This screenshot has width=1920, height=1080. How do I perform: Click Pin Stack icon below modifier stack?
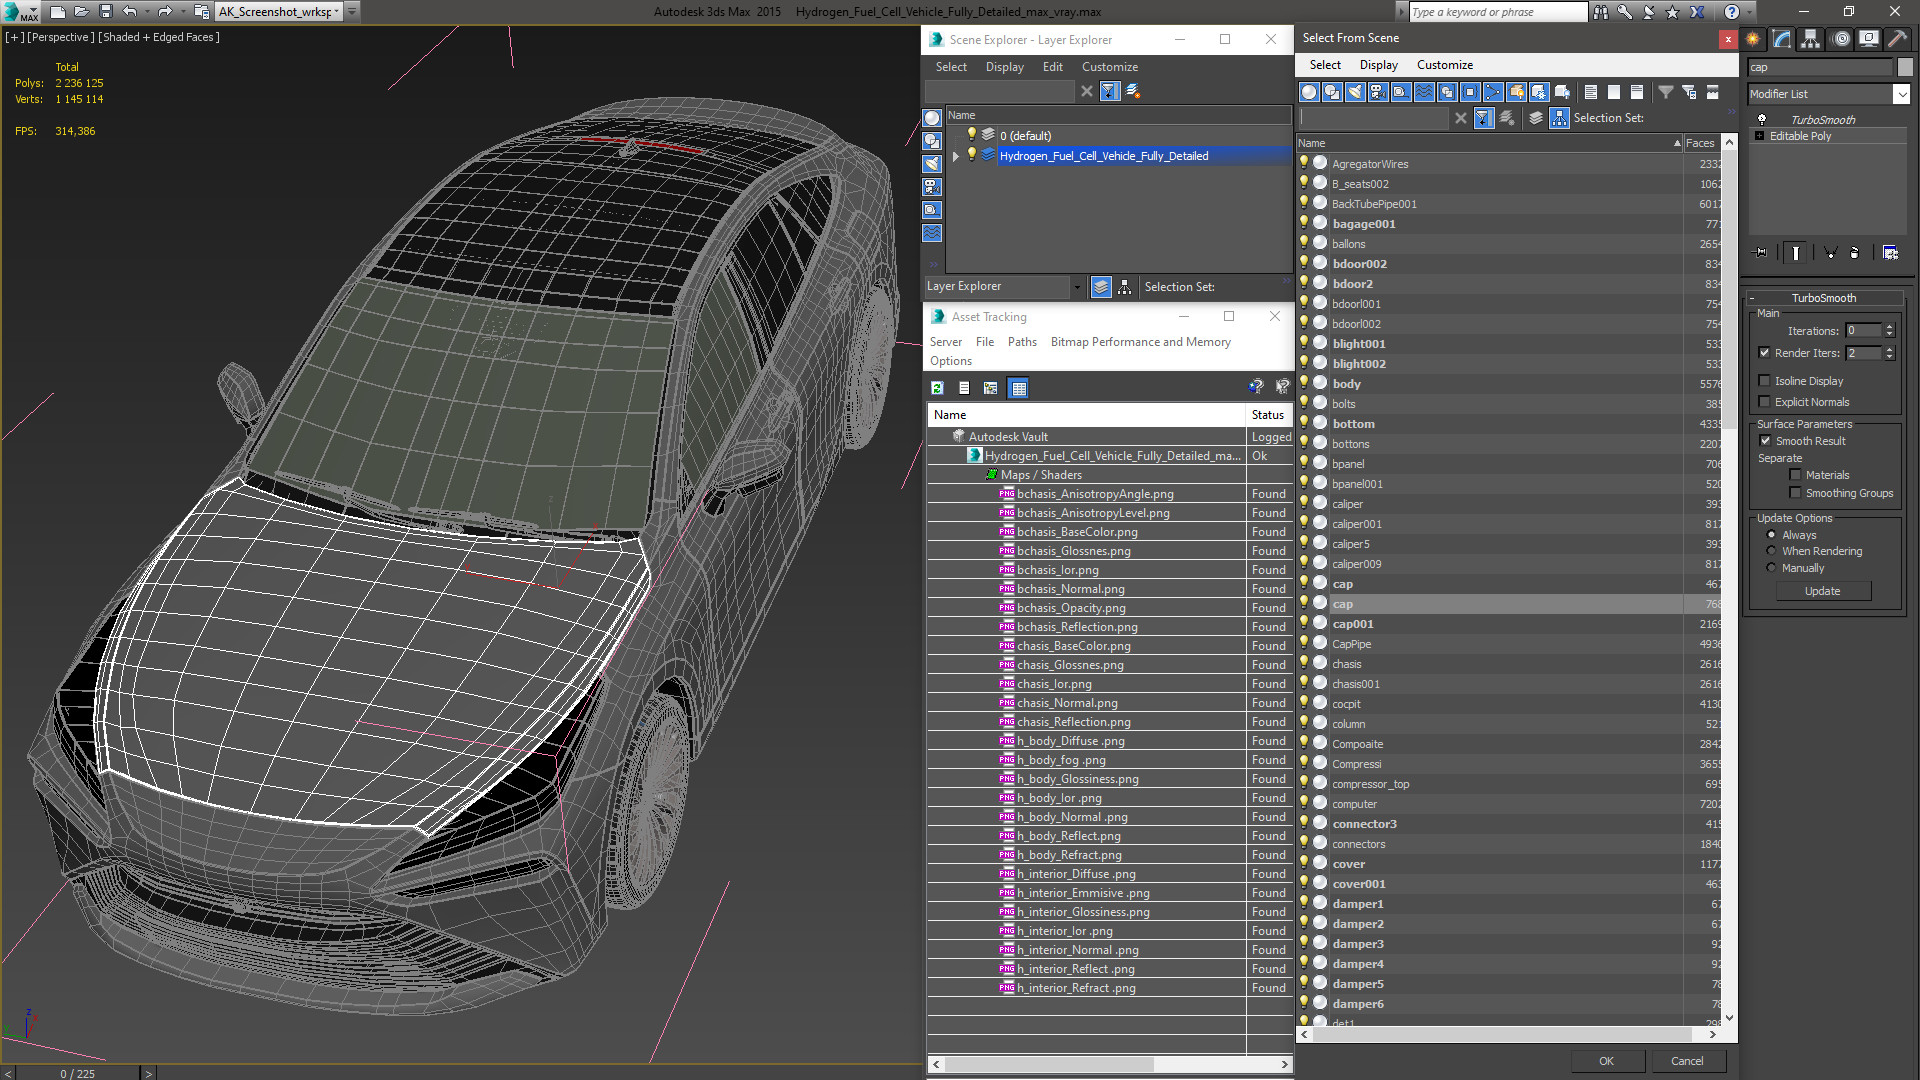coord(1761,253)
